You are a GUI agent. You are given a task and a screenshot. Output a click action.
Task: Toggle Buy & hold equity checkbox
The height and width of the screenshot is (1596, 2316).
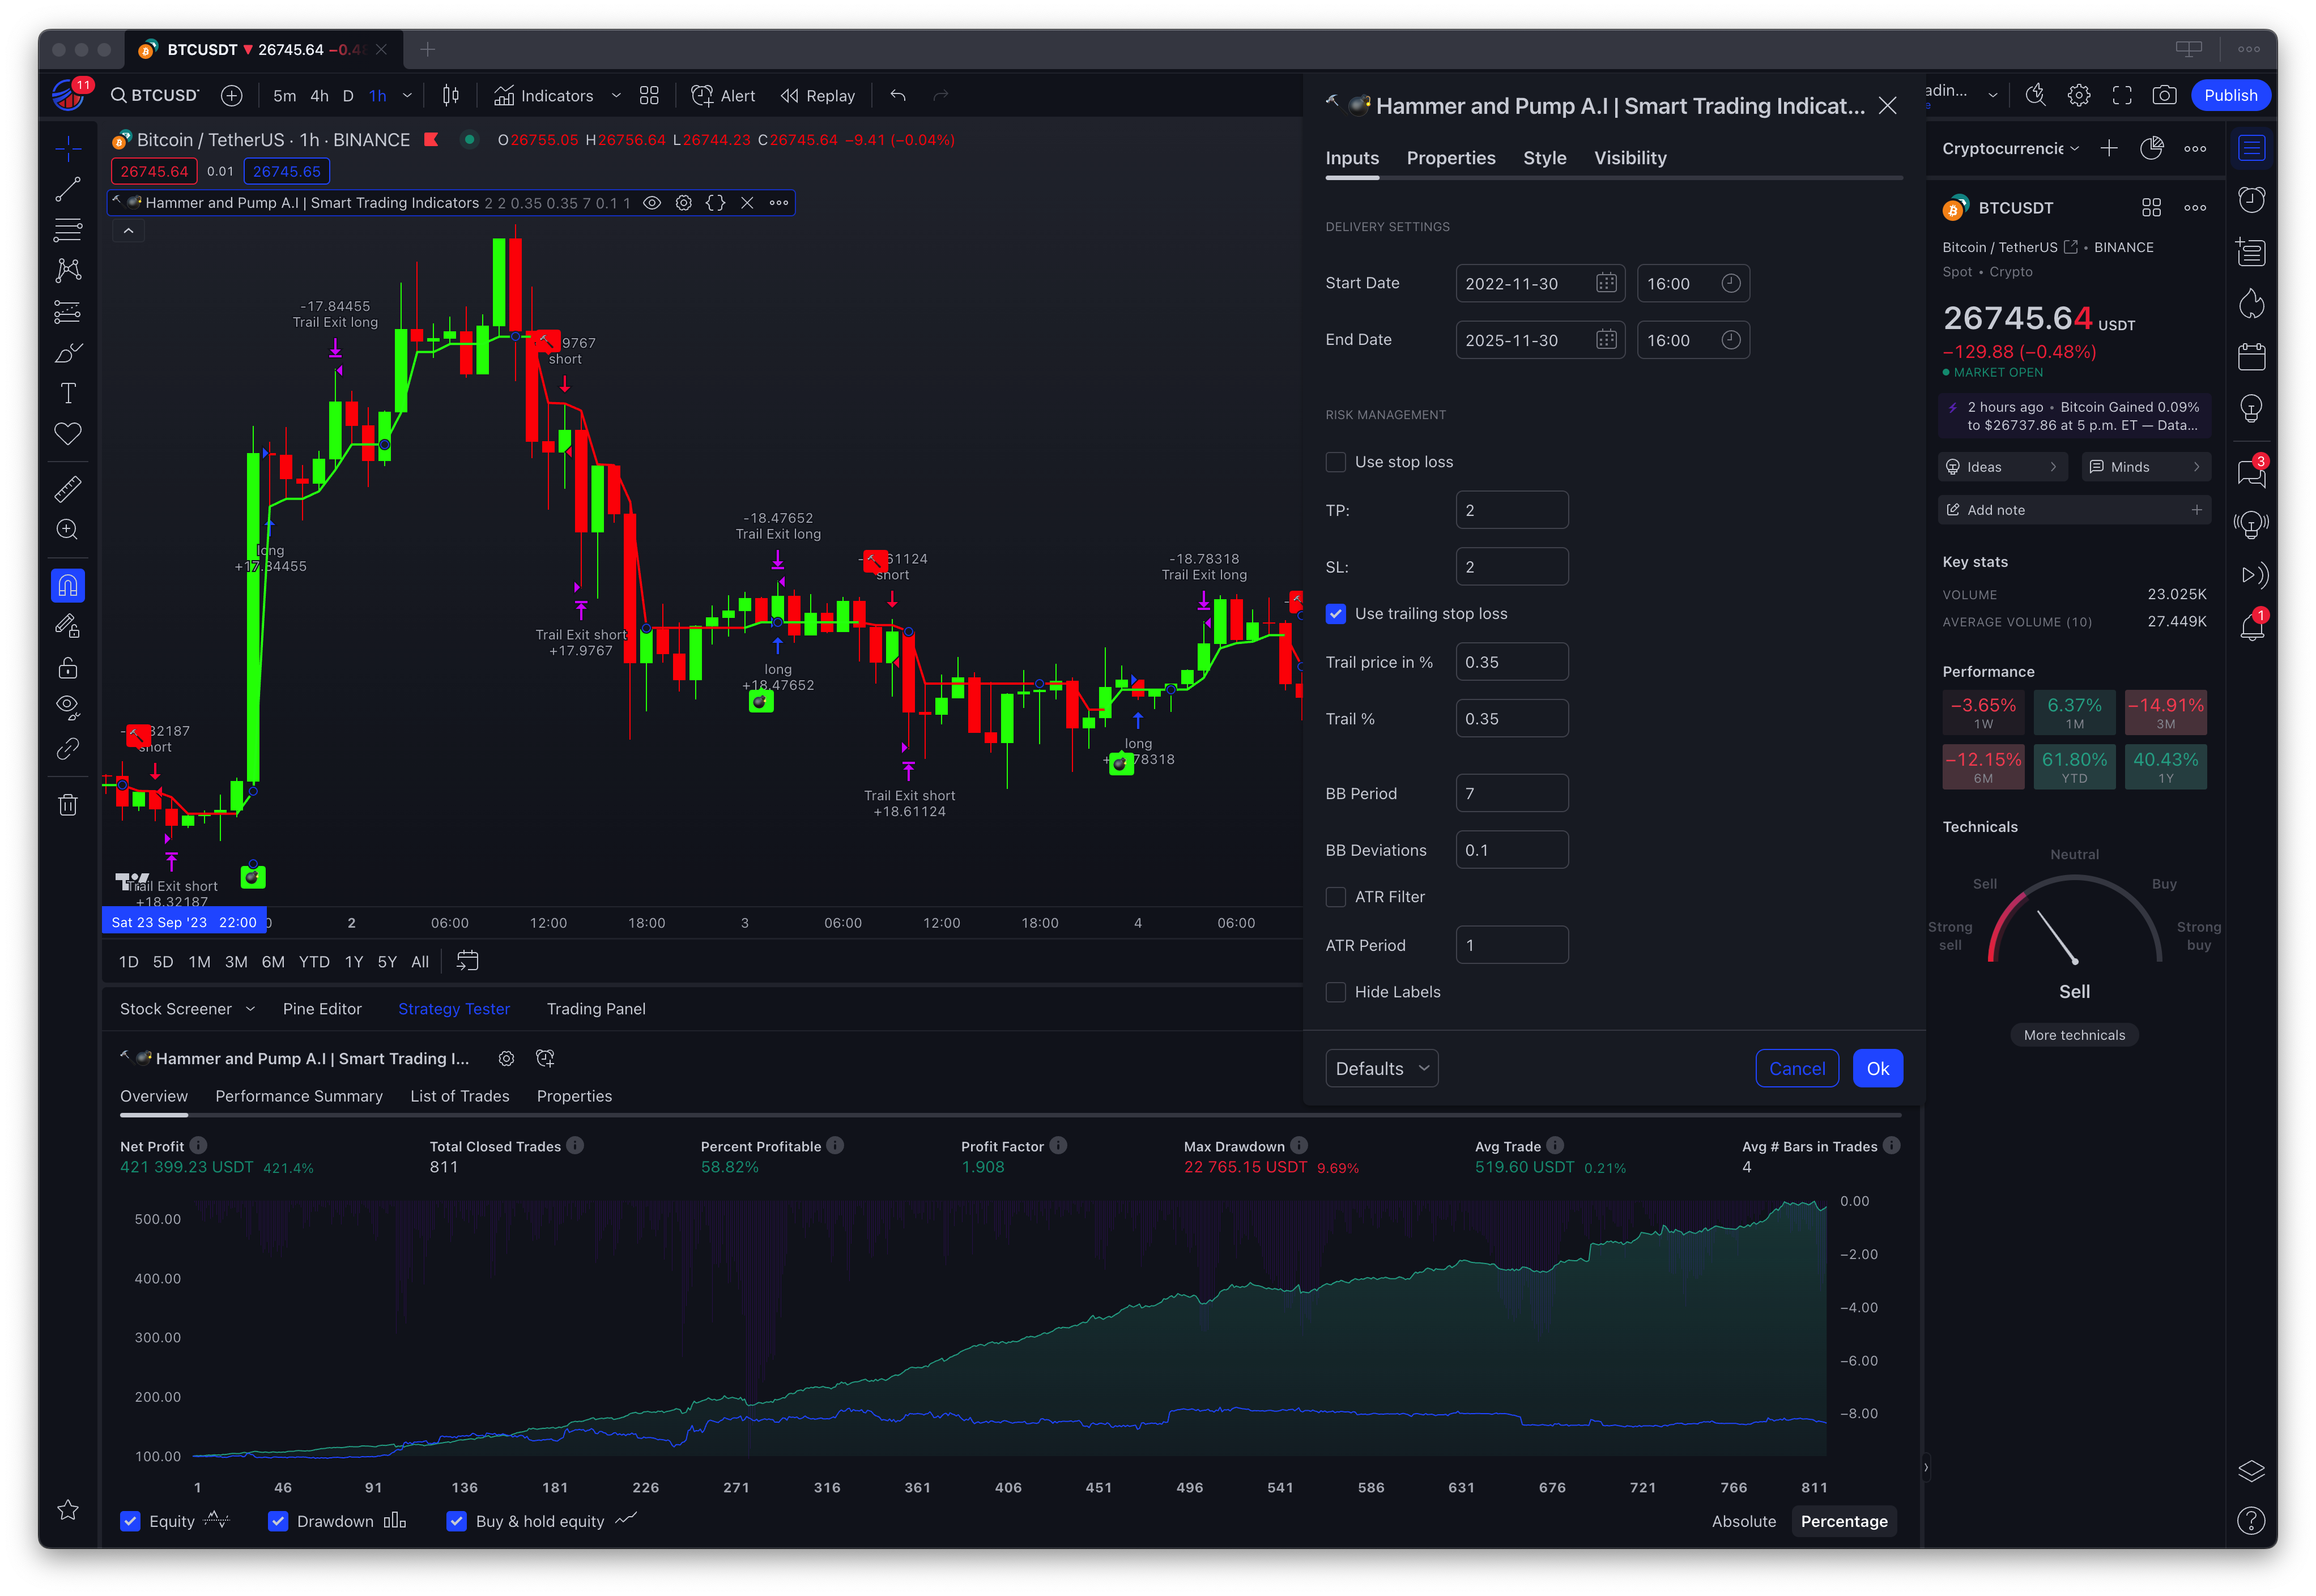pos(456,1521)
